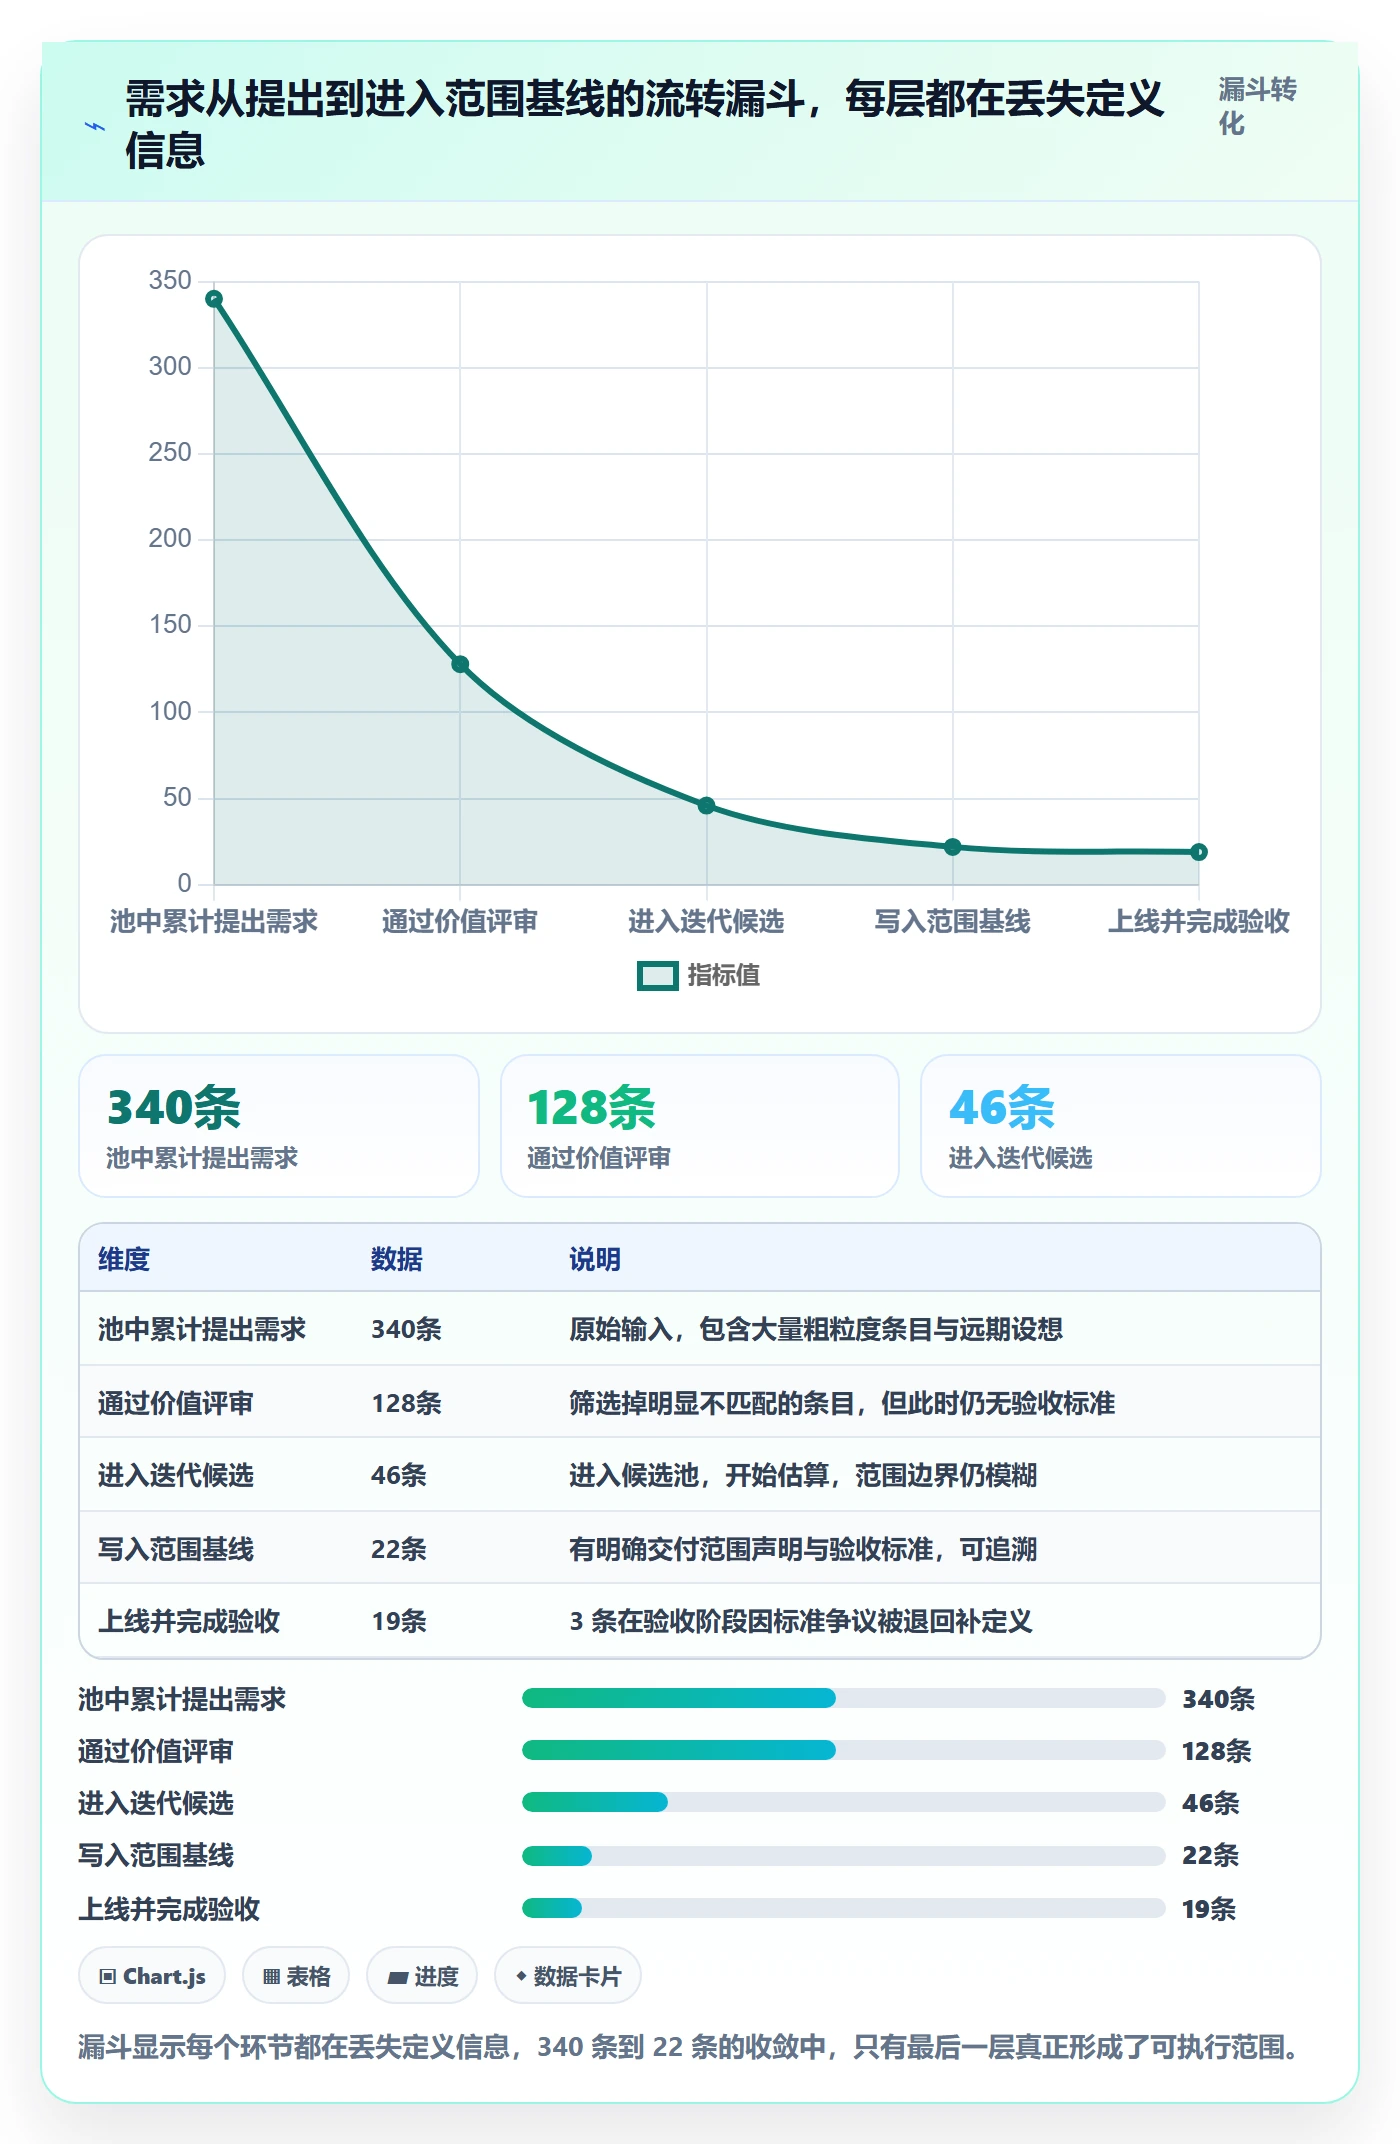Click the lightning bolt icon beside the title
Viewport: 1400px width, 2144px height.
pos(95,127)
